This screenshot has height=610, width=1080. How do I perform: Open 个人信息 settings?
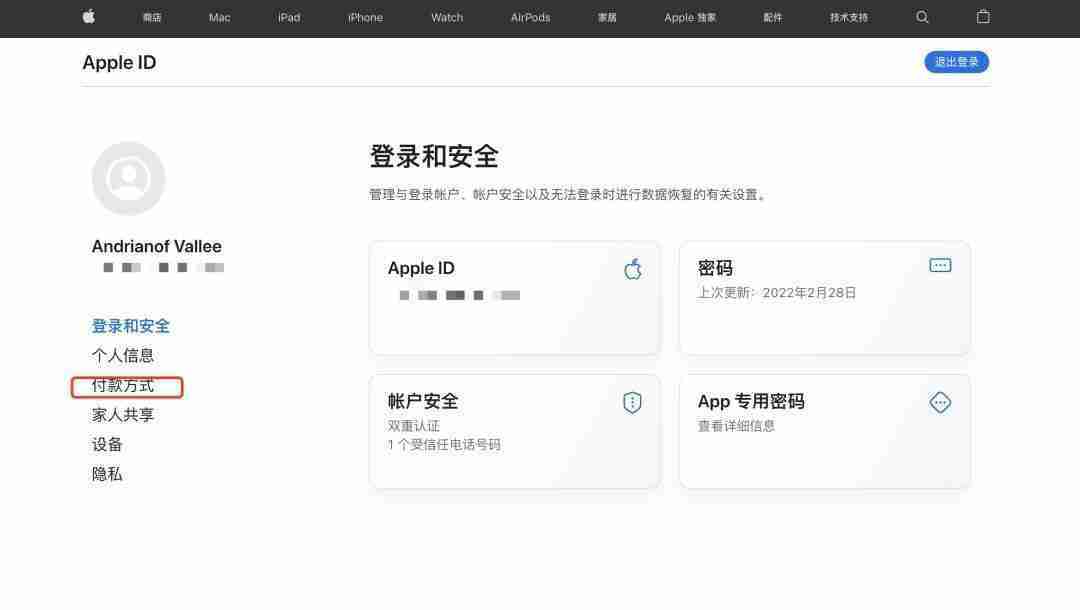tap(123, 355)
